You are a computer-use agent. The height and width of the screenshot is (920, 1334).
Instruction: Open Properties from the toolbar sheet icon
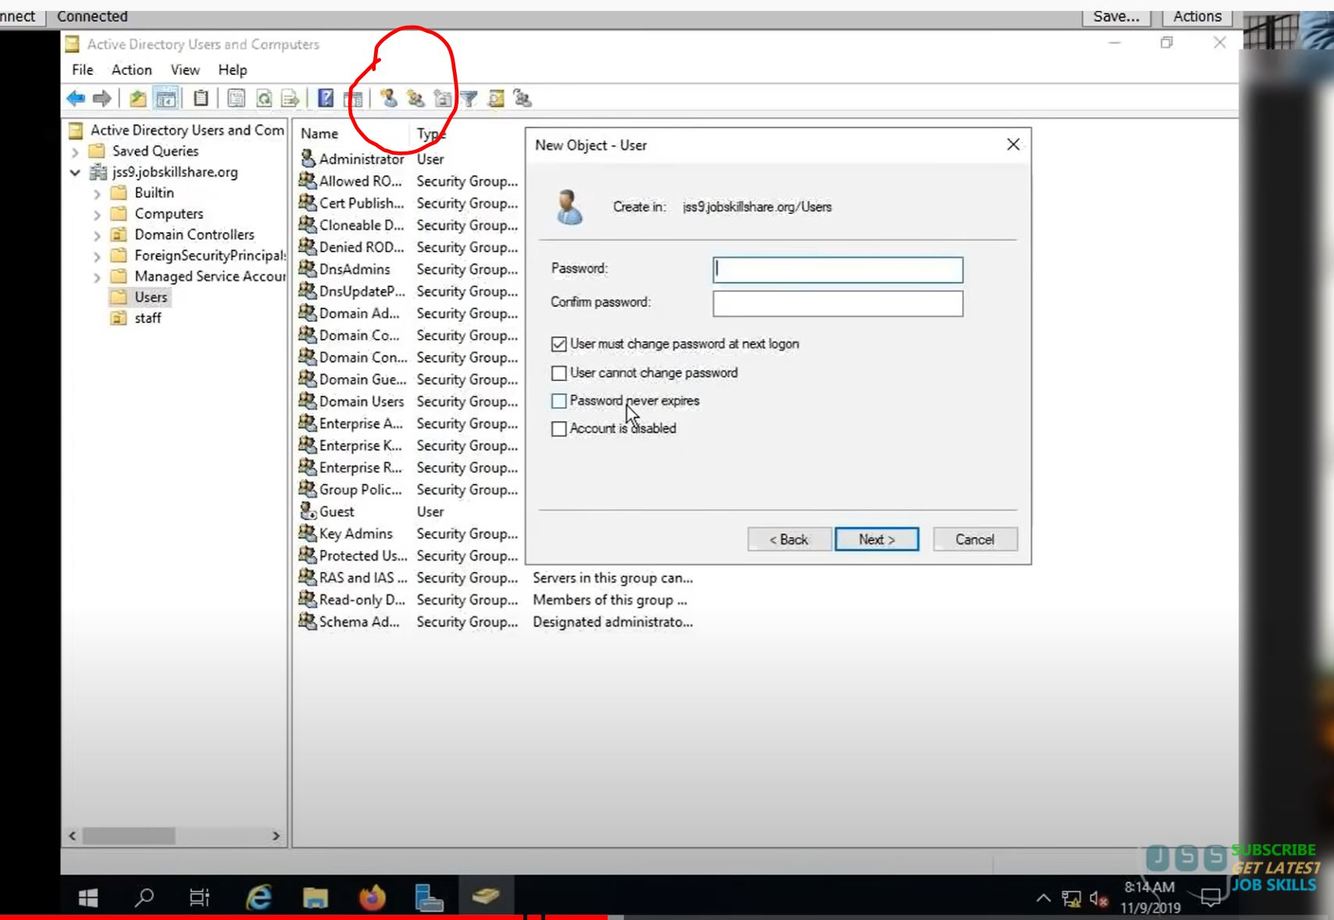pyautogui.click(x=236, y=98)
